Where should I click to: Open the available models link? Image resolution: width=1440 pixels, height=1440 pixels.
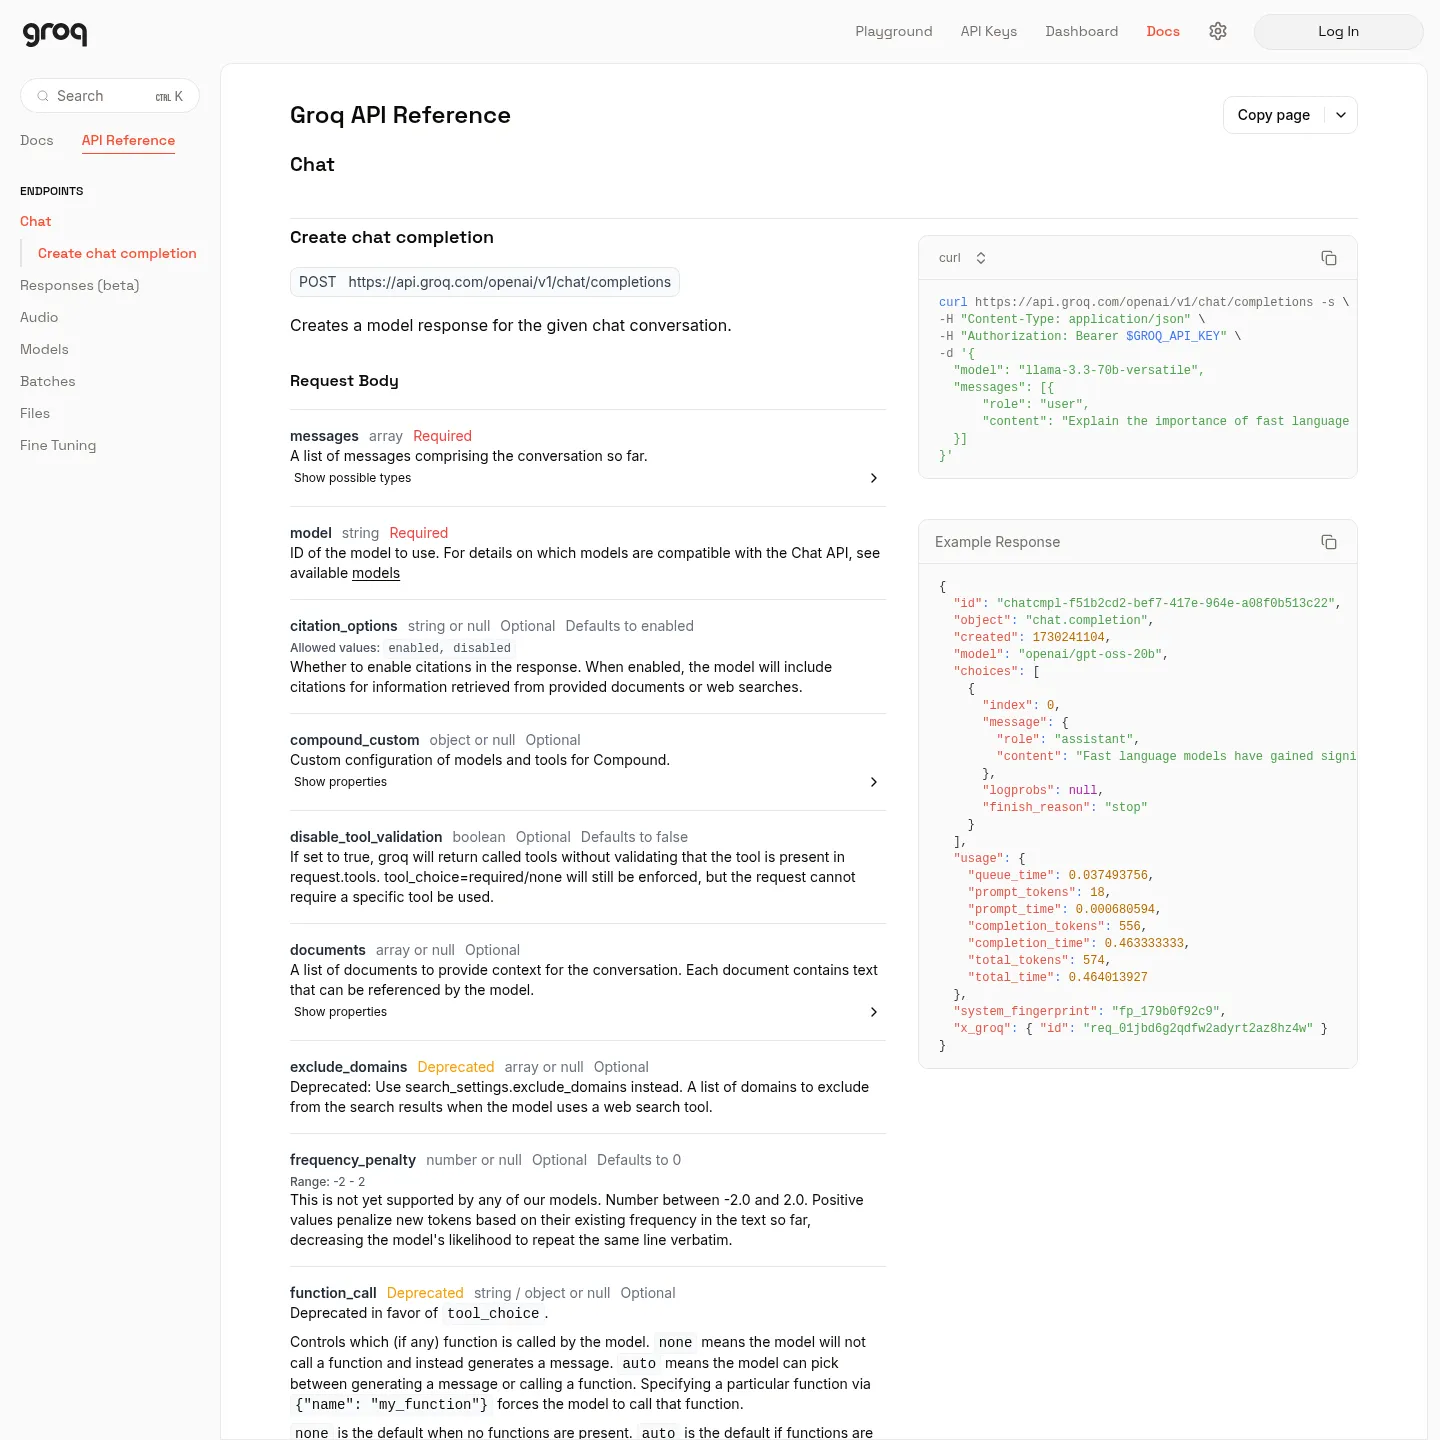[376, 573]
